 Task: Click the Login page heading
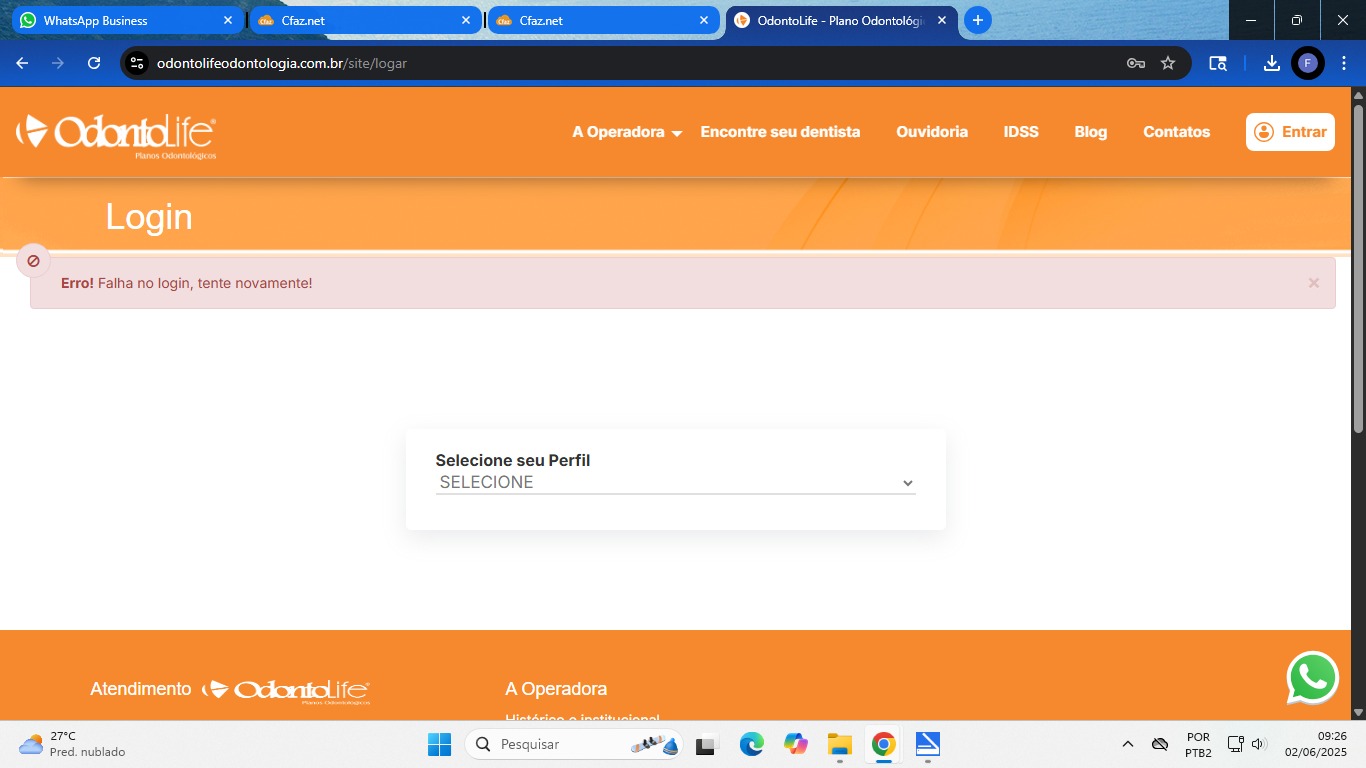[149, 217]
